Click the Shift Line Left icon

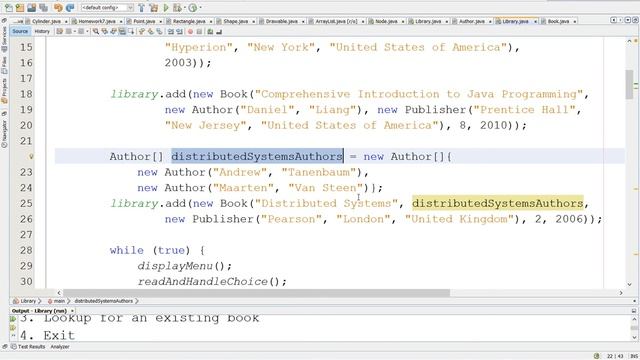pyautogui.click(x=171, y=31)
